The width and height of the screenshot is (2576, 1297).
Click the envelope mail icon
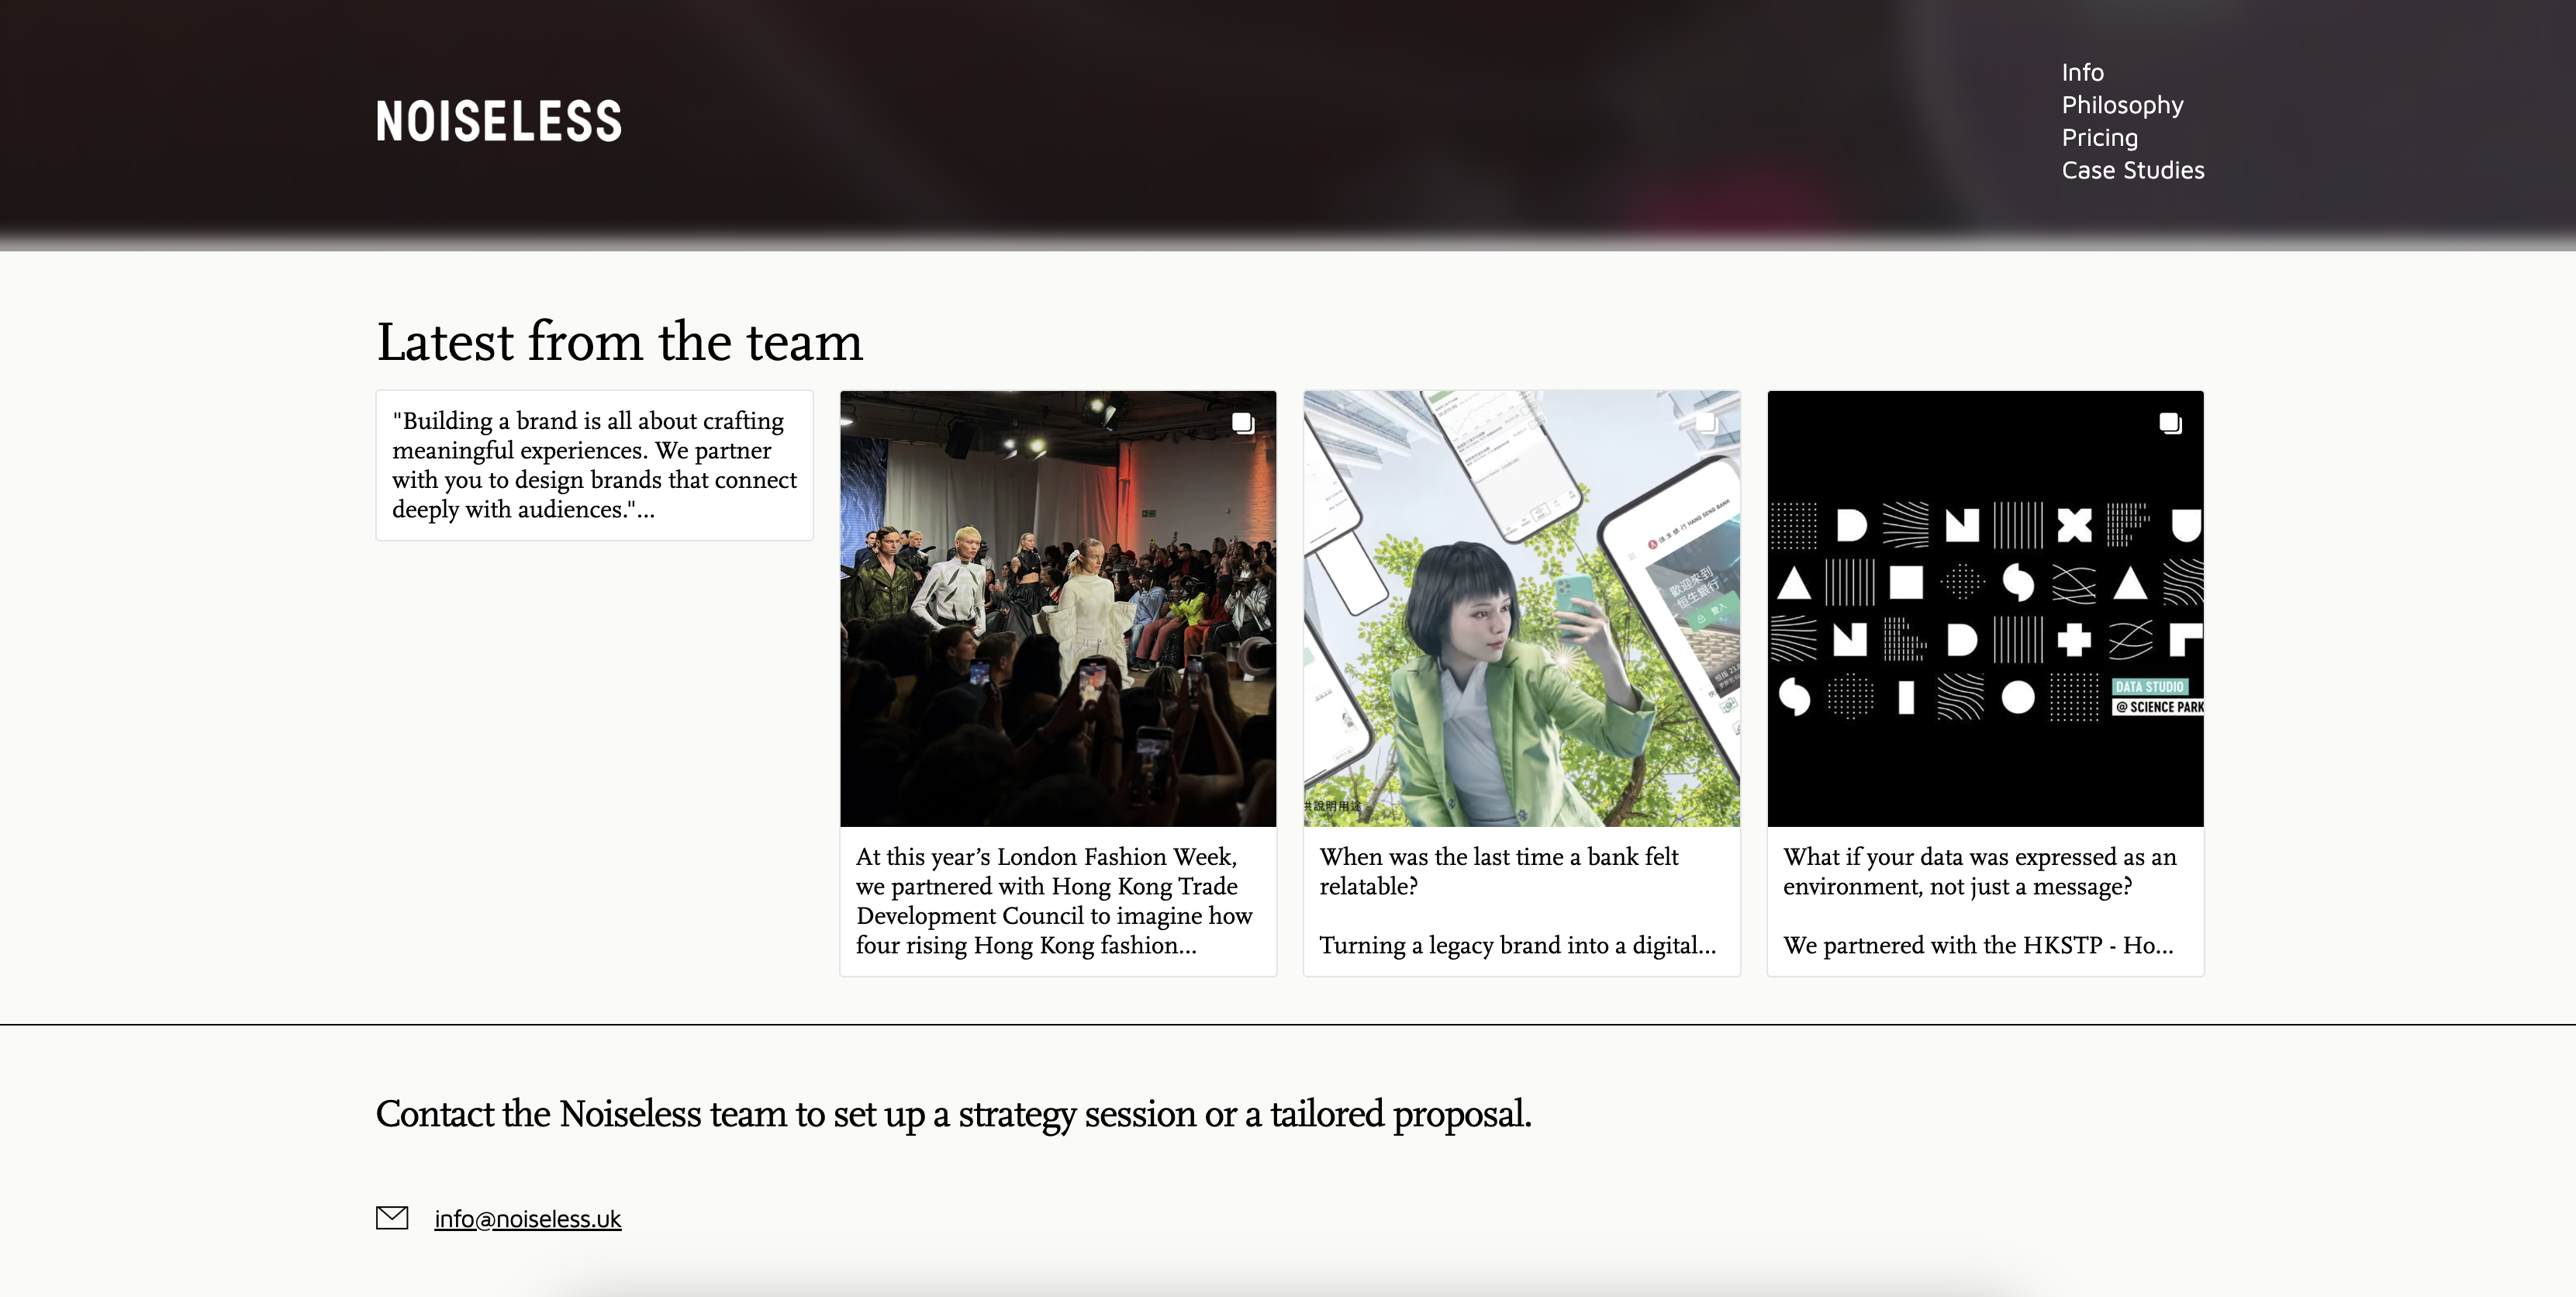click(x=392, y=1217)
